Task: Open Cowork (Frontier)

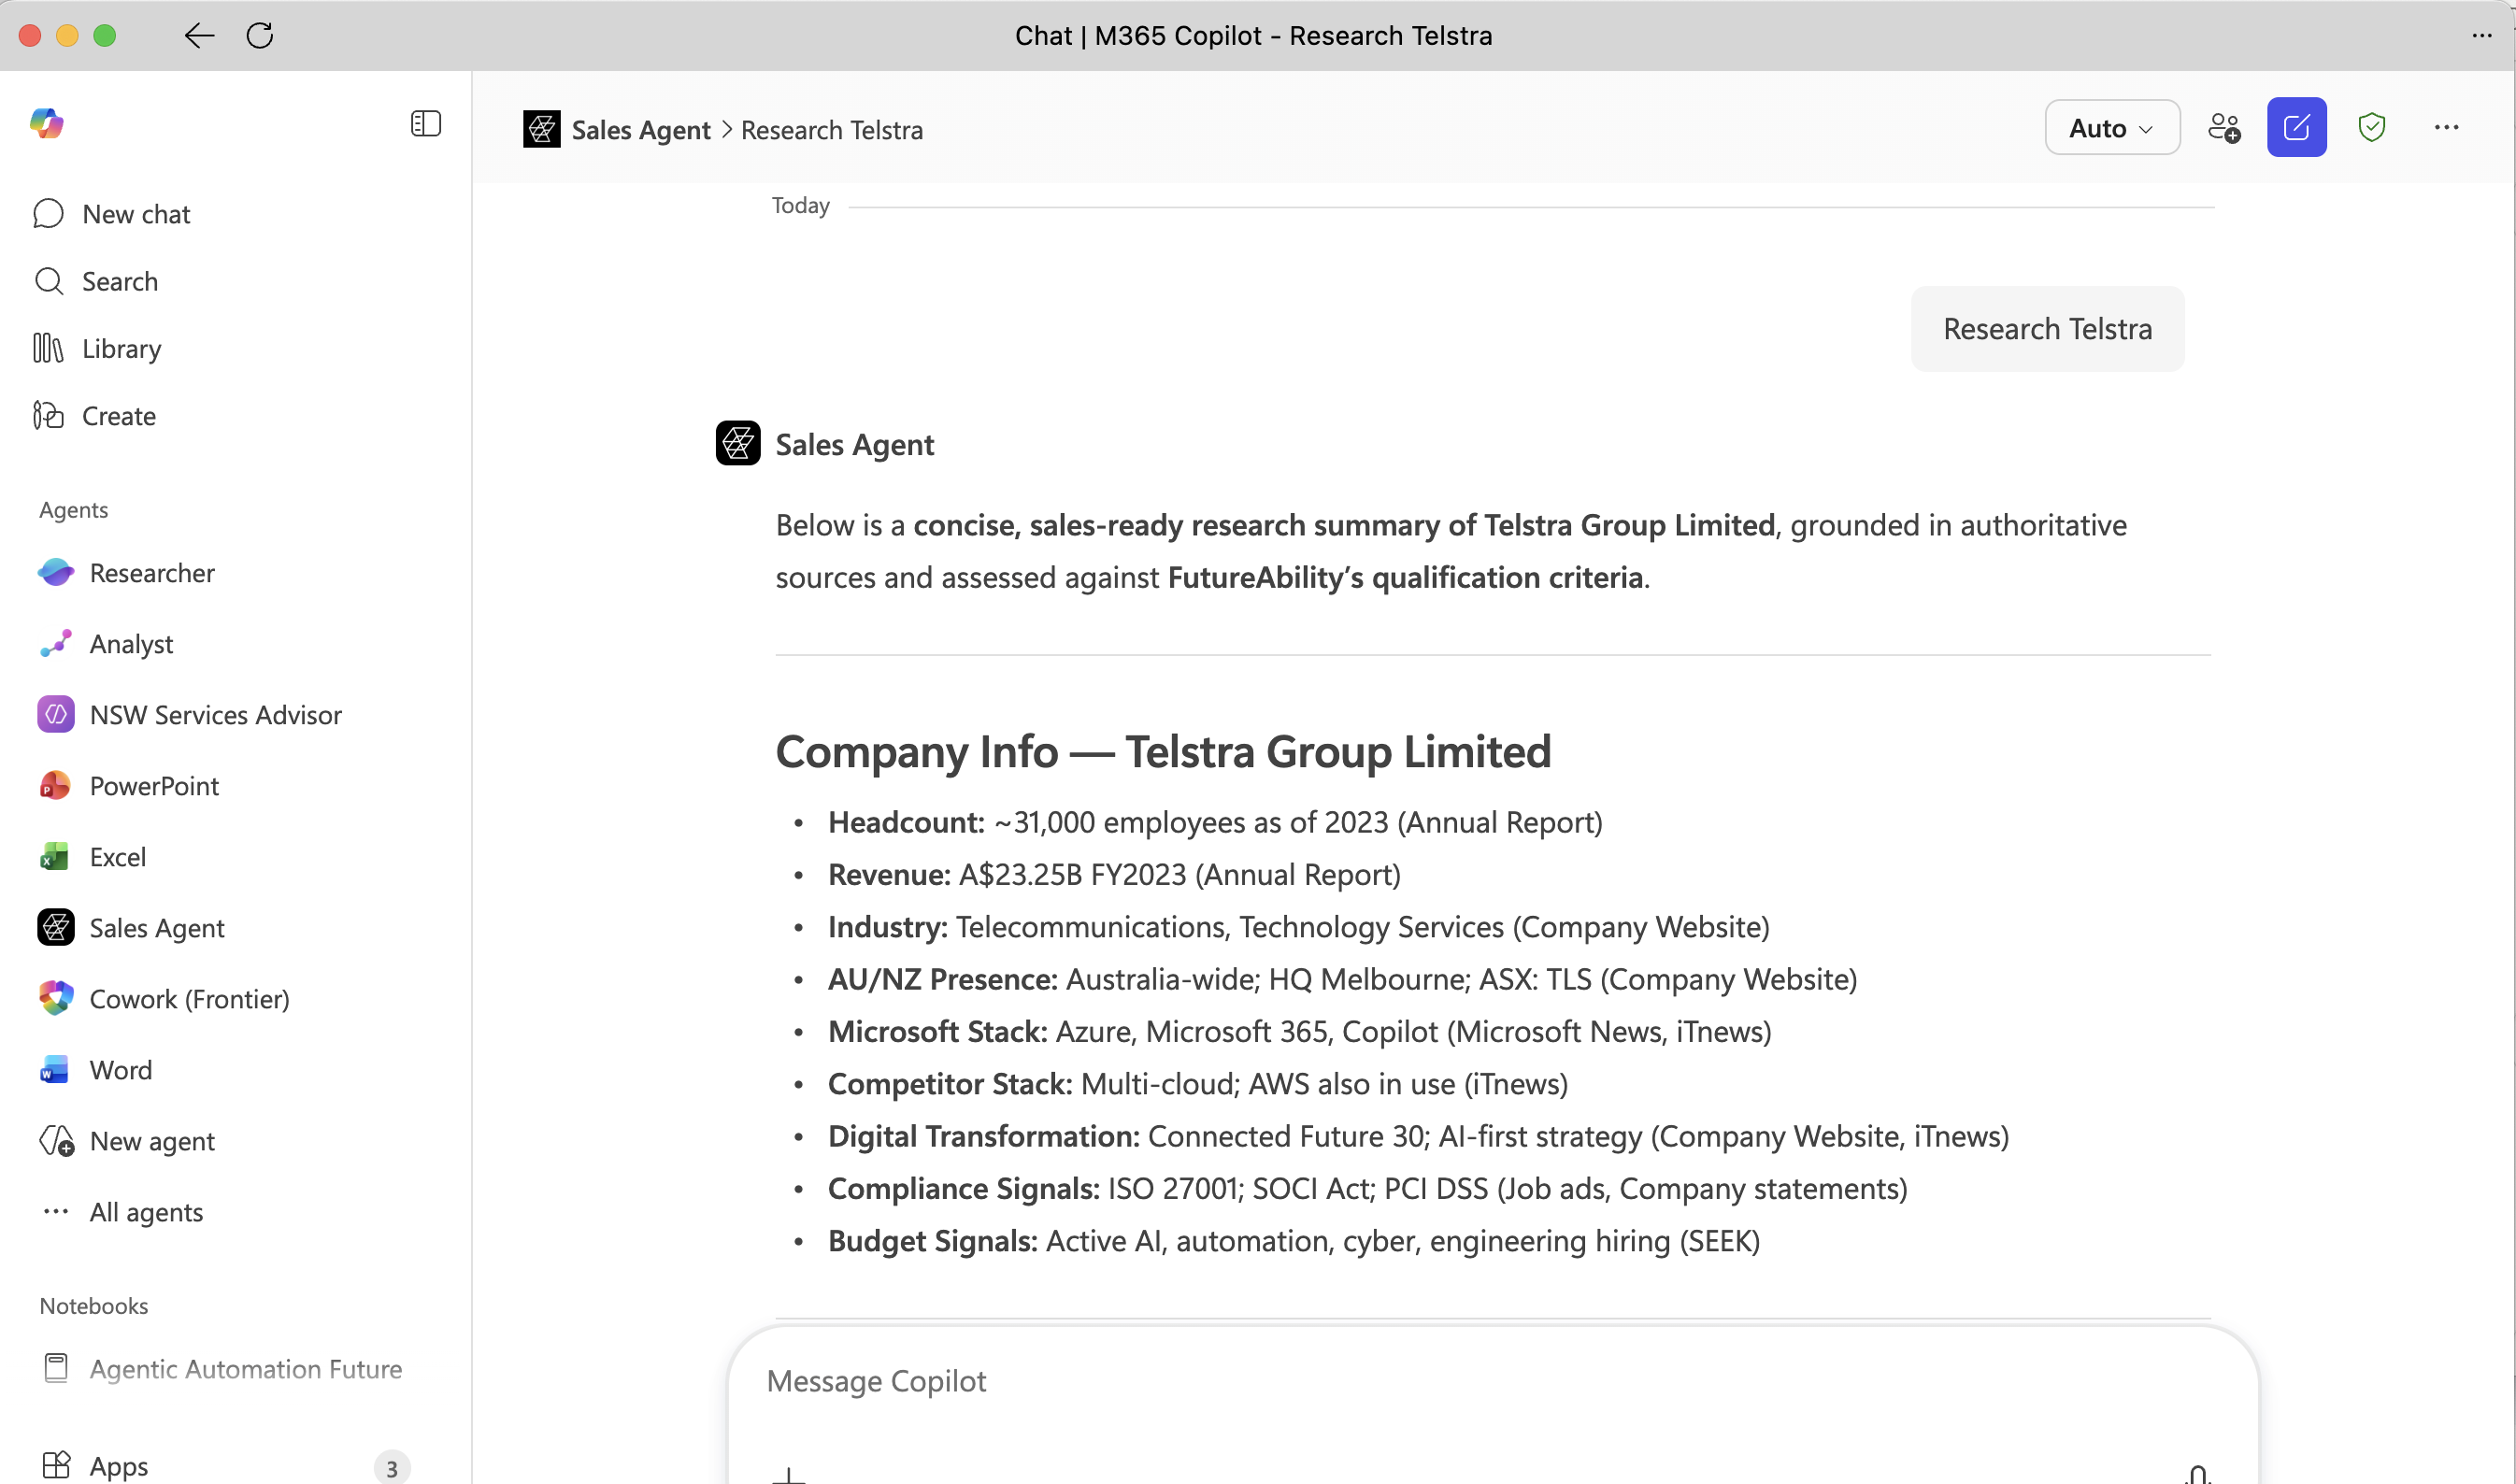Action: pos(189,998)
